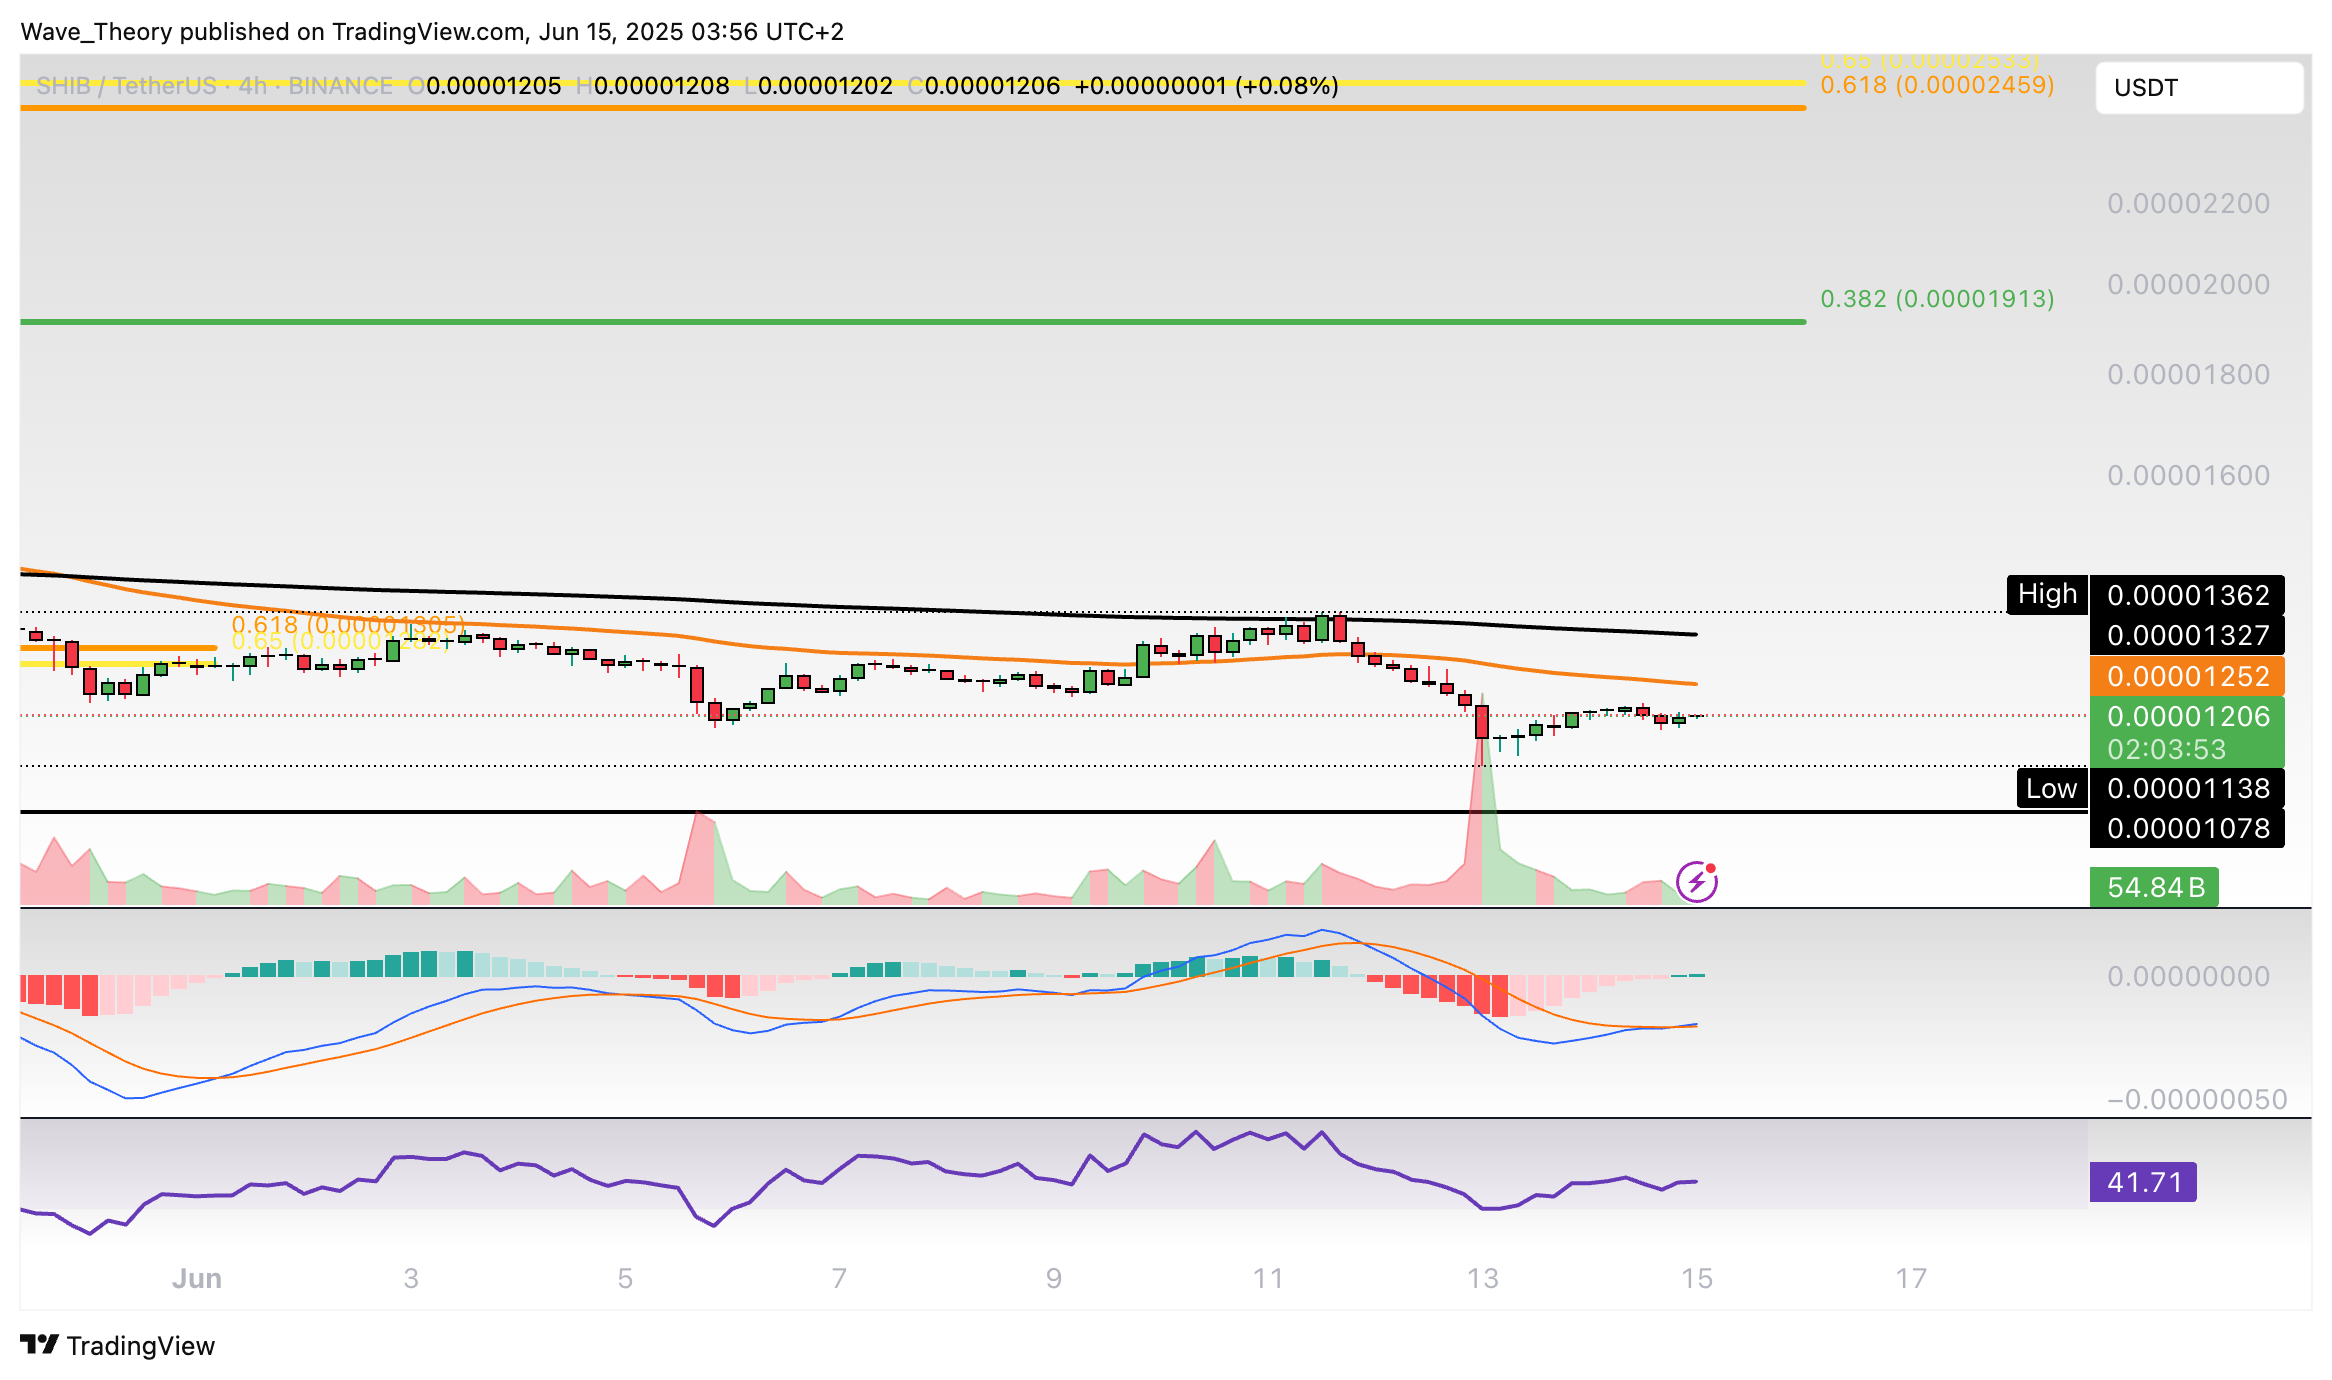Click the purple lightning flash icon

1697,882
